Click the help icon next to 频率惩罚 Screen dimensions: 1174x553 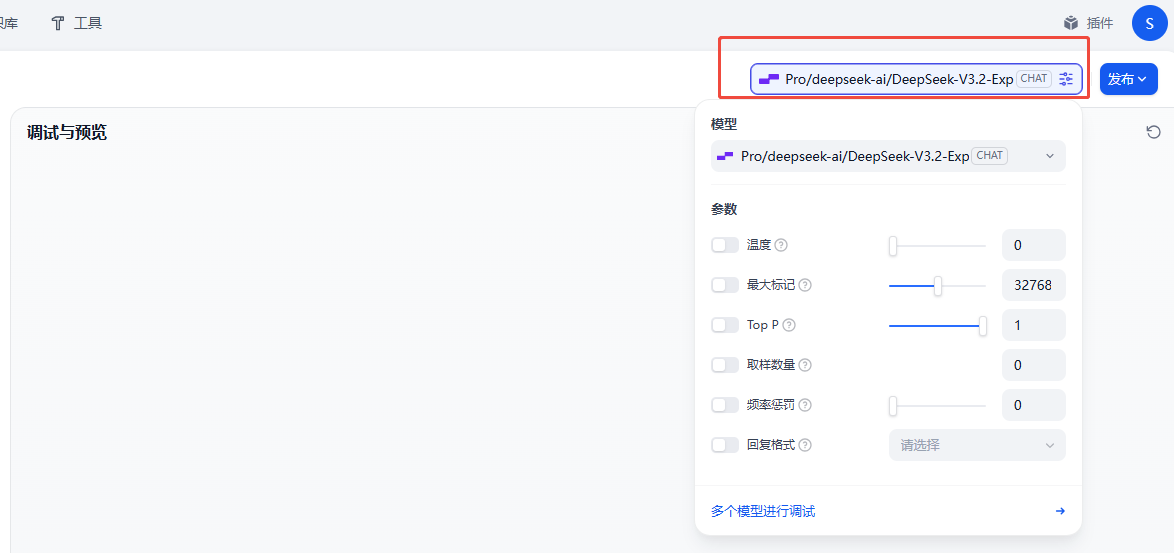click(806, 405)
